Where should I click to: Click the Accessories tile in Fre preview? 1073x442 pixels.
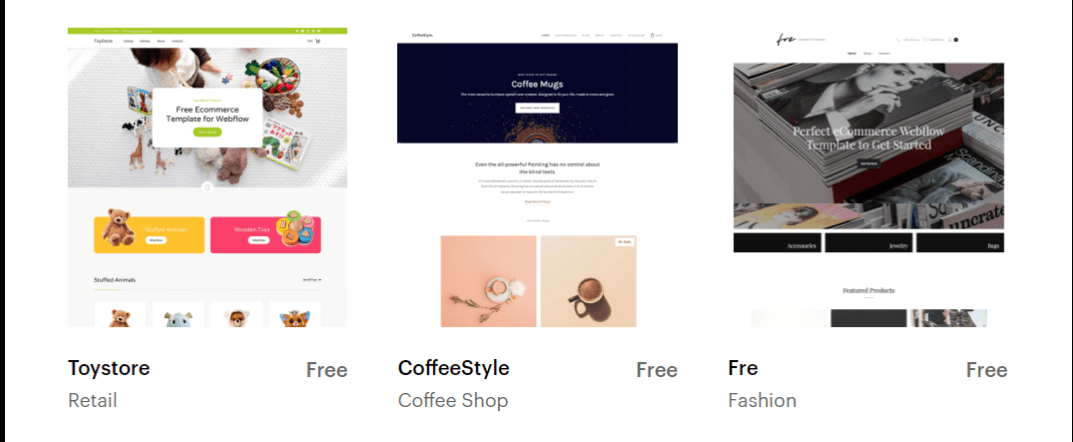point(777,243)
